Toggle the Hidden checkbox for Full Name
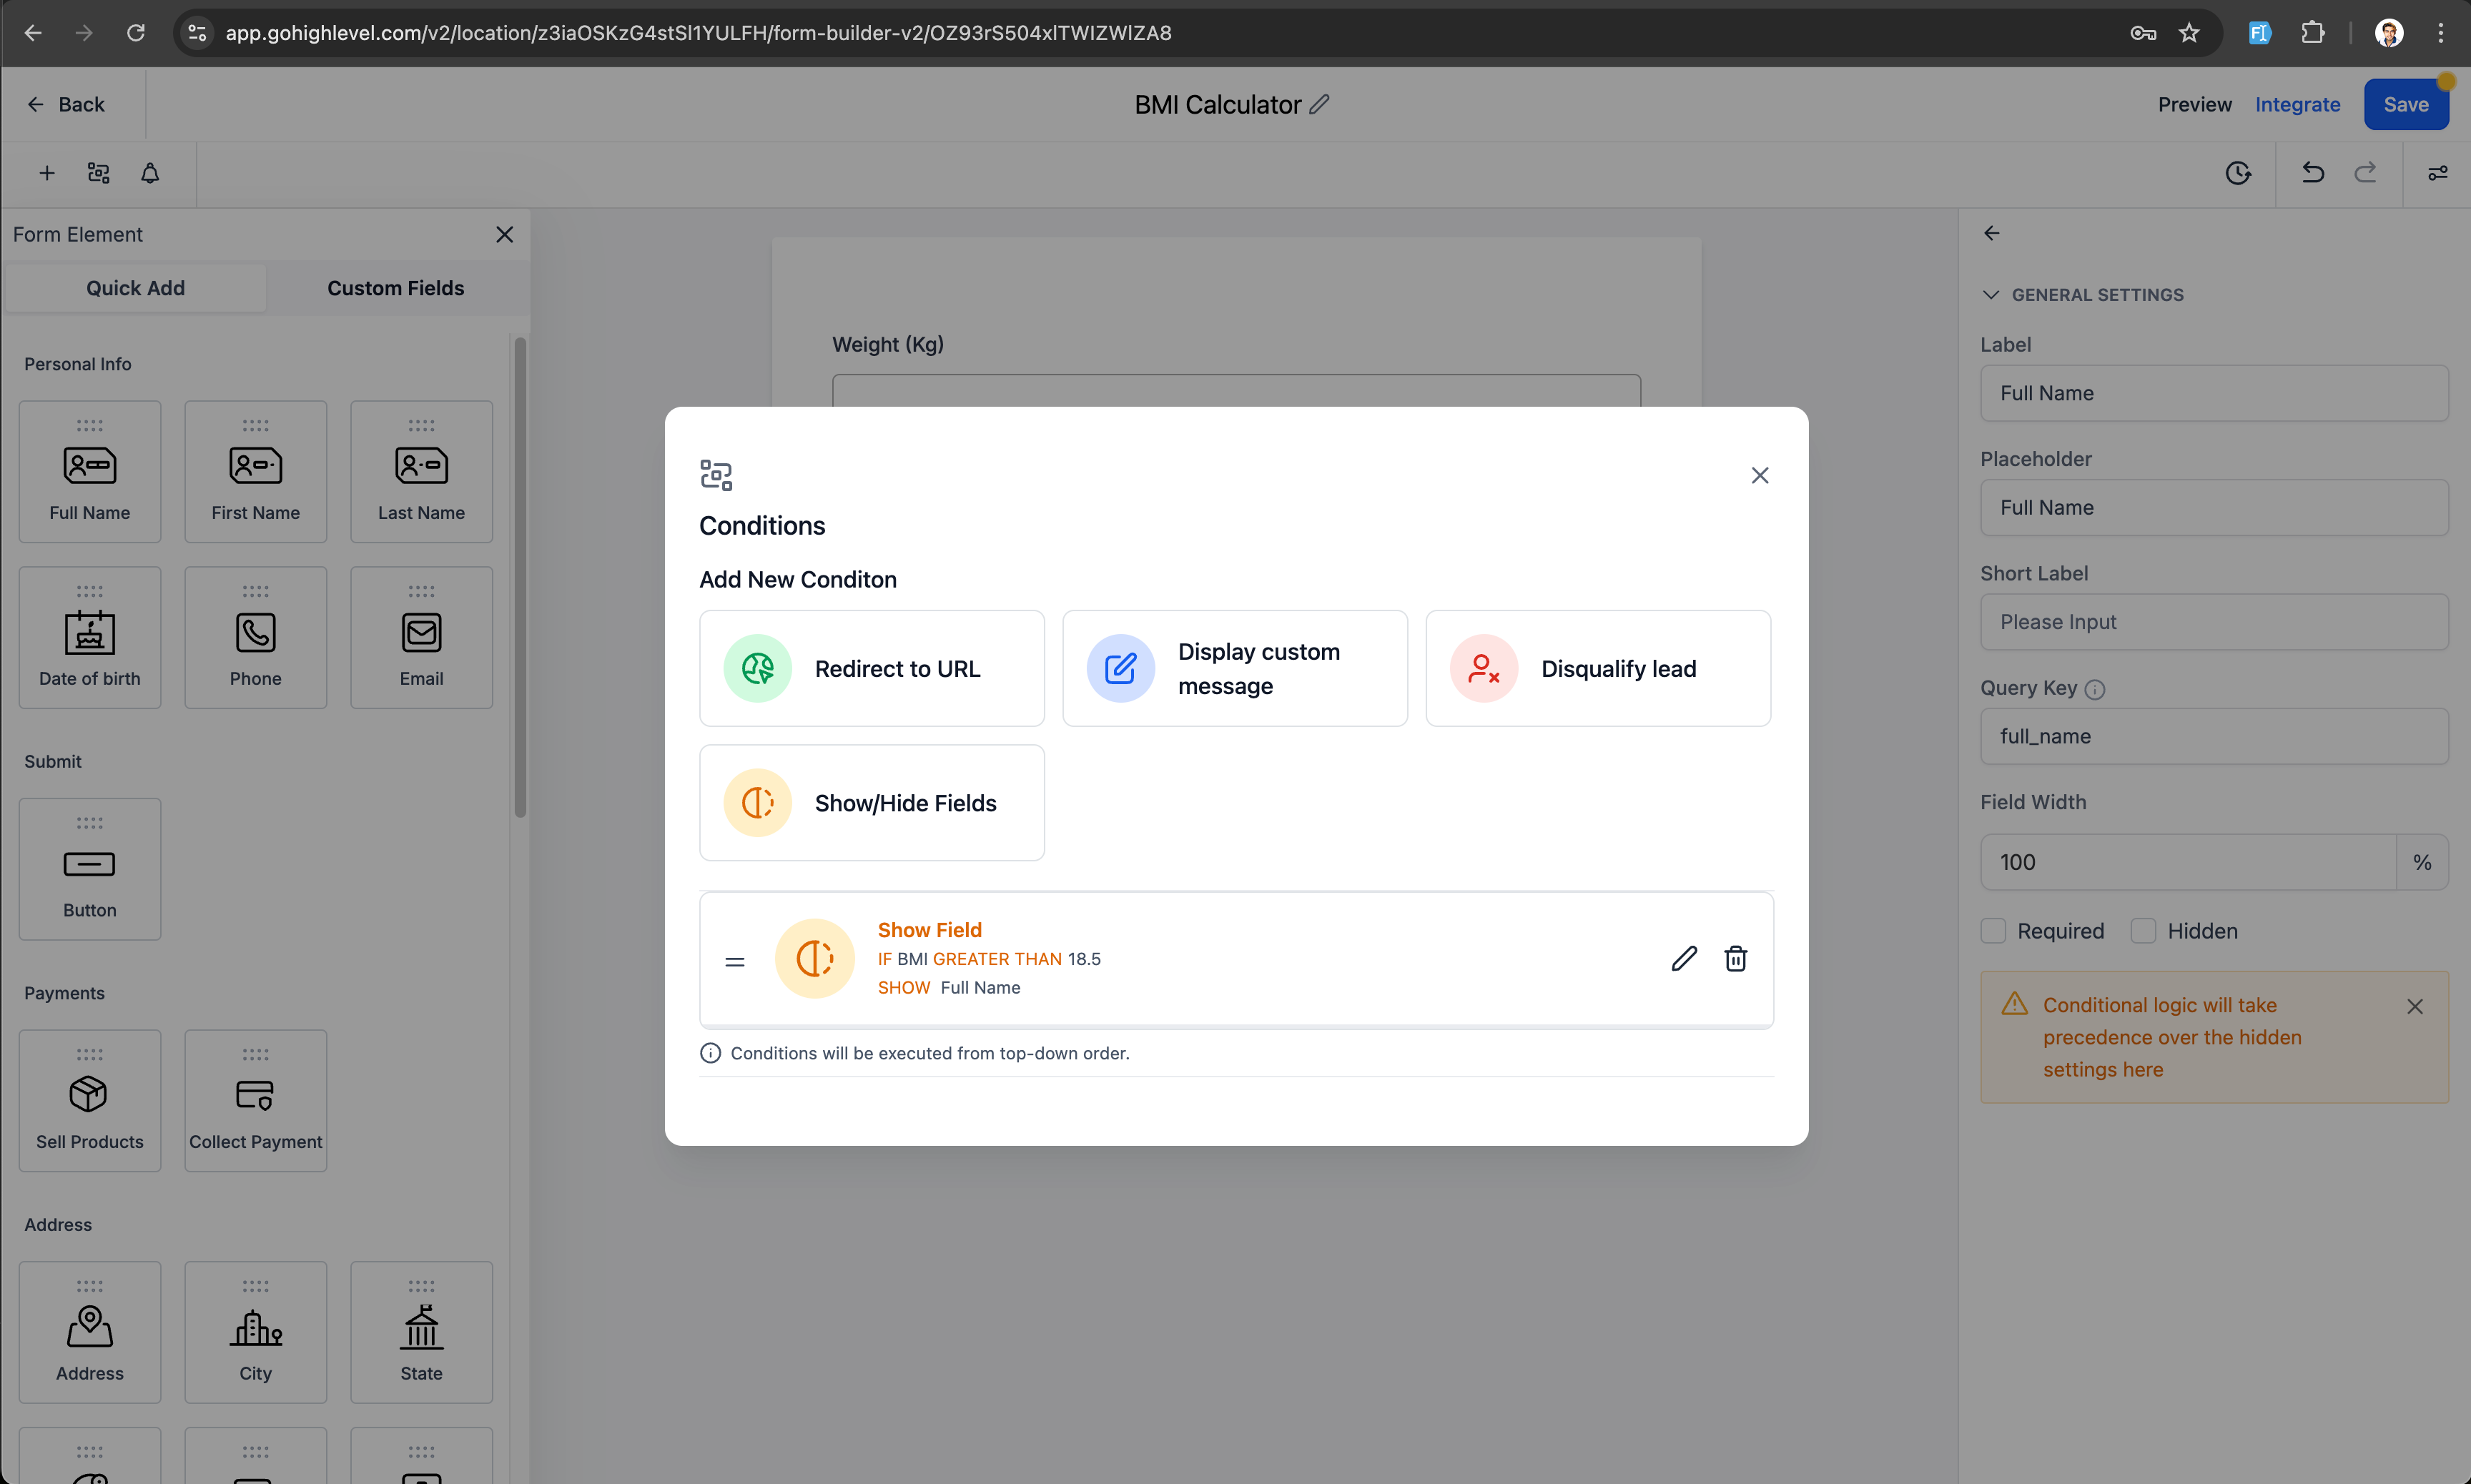The height and width of the screenshot is (1484, 2471). click(2144, 930)
